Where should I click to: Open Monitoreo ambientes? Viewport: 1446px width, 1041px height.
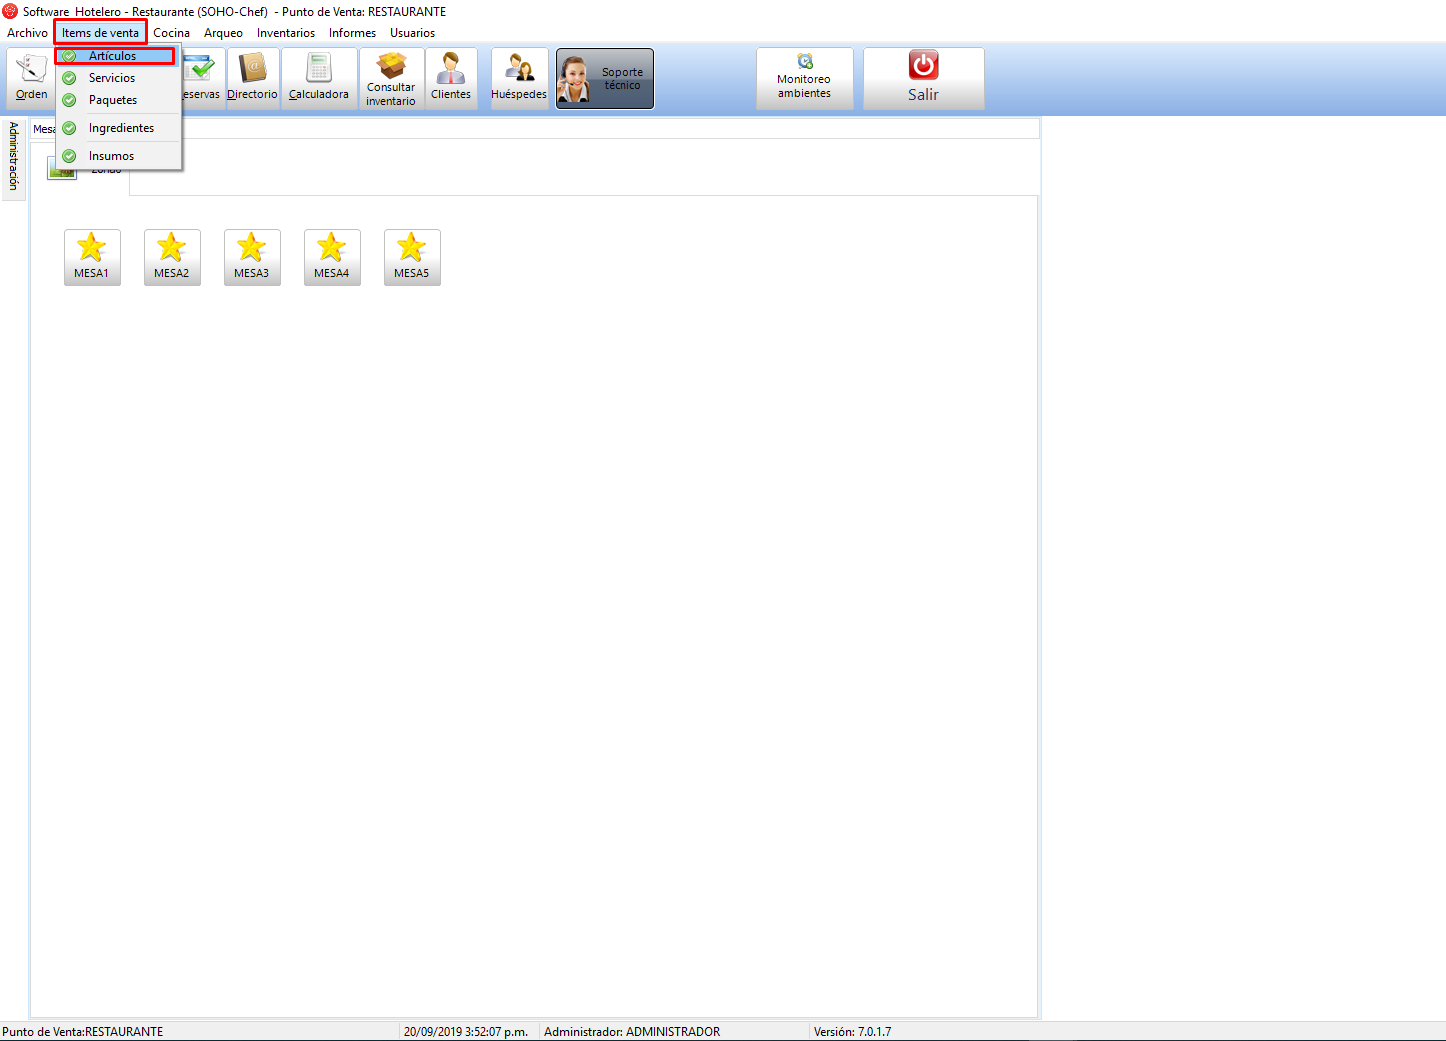805,78
